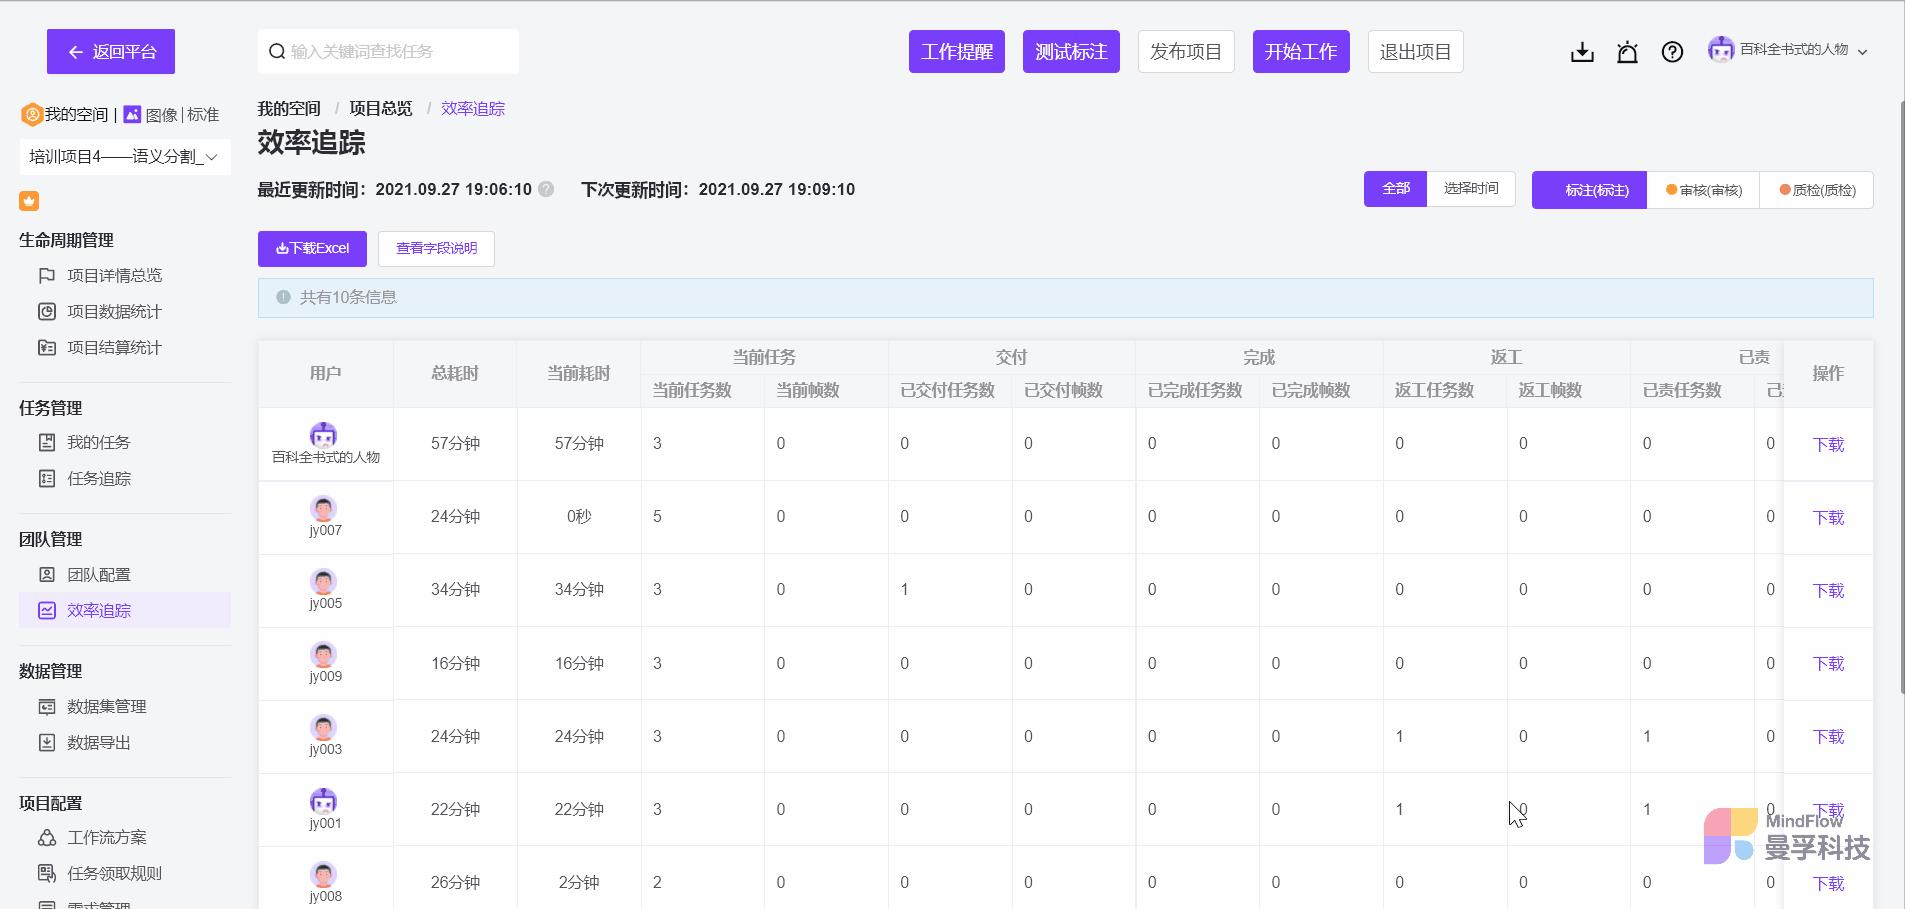Image resolution: width=1905 pixels, height=909 pixels.
Task: Click the download icon in top bar
Action: [x=1582, y=52]
